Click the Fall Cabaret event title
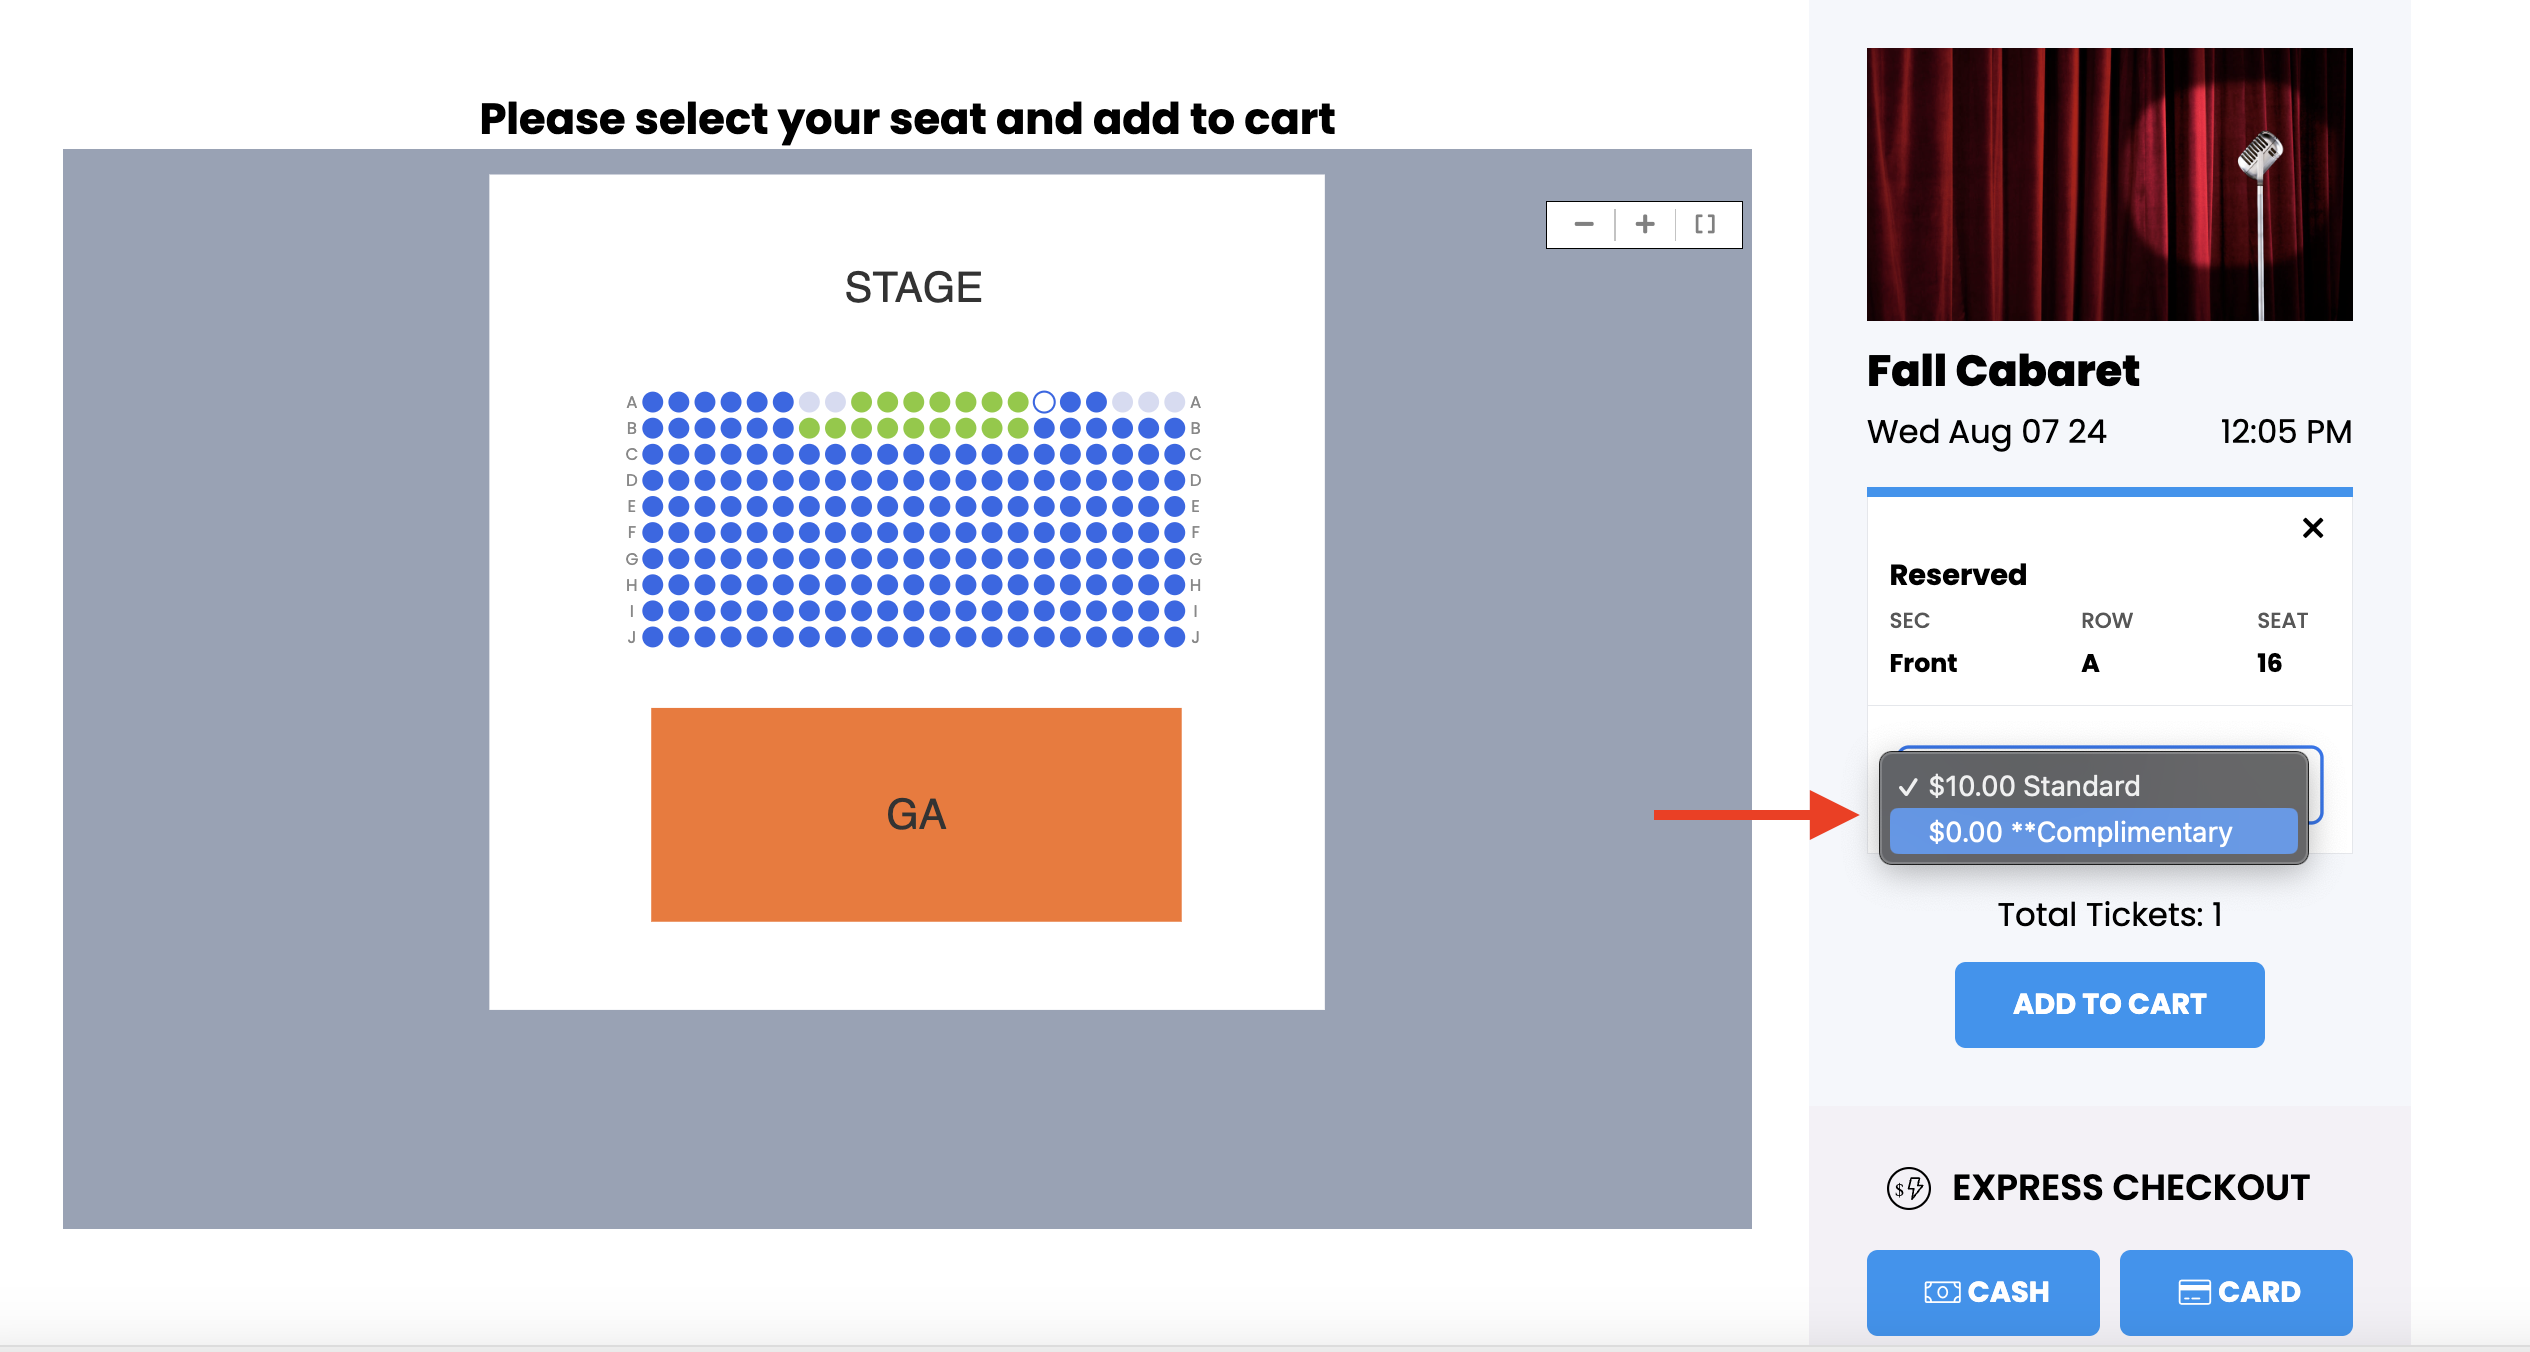2530x1352 pixels. pos(2003,371)
